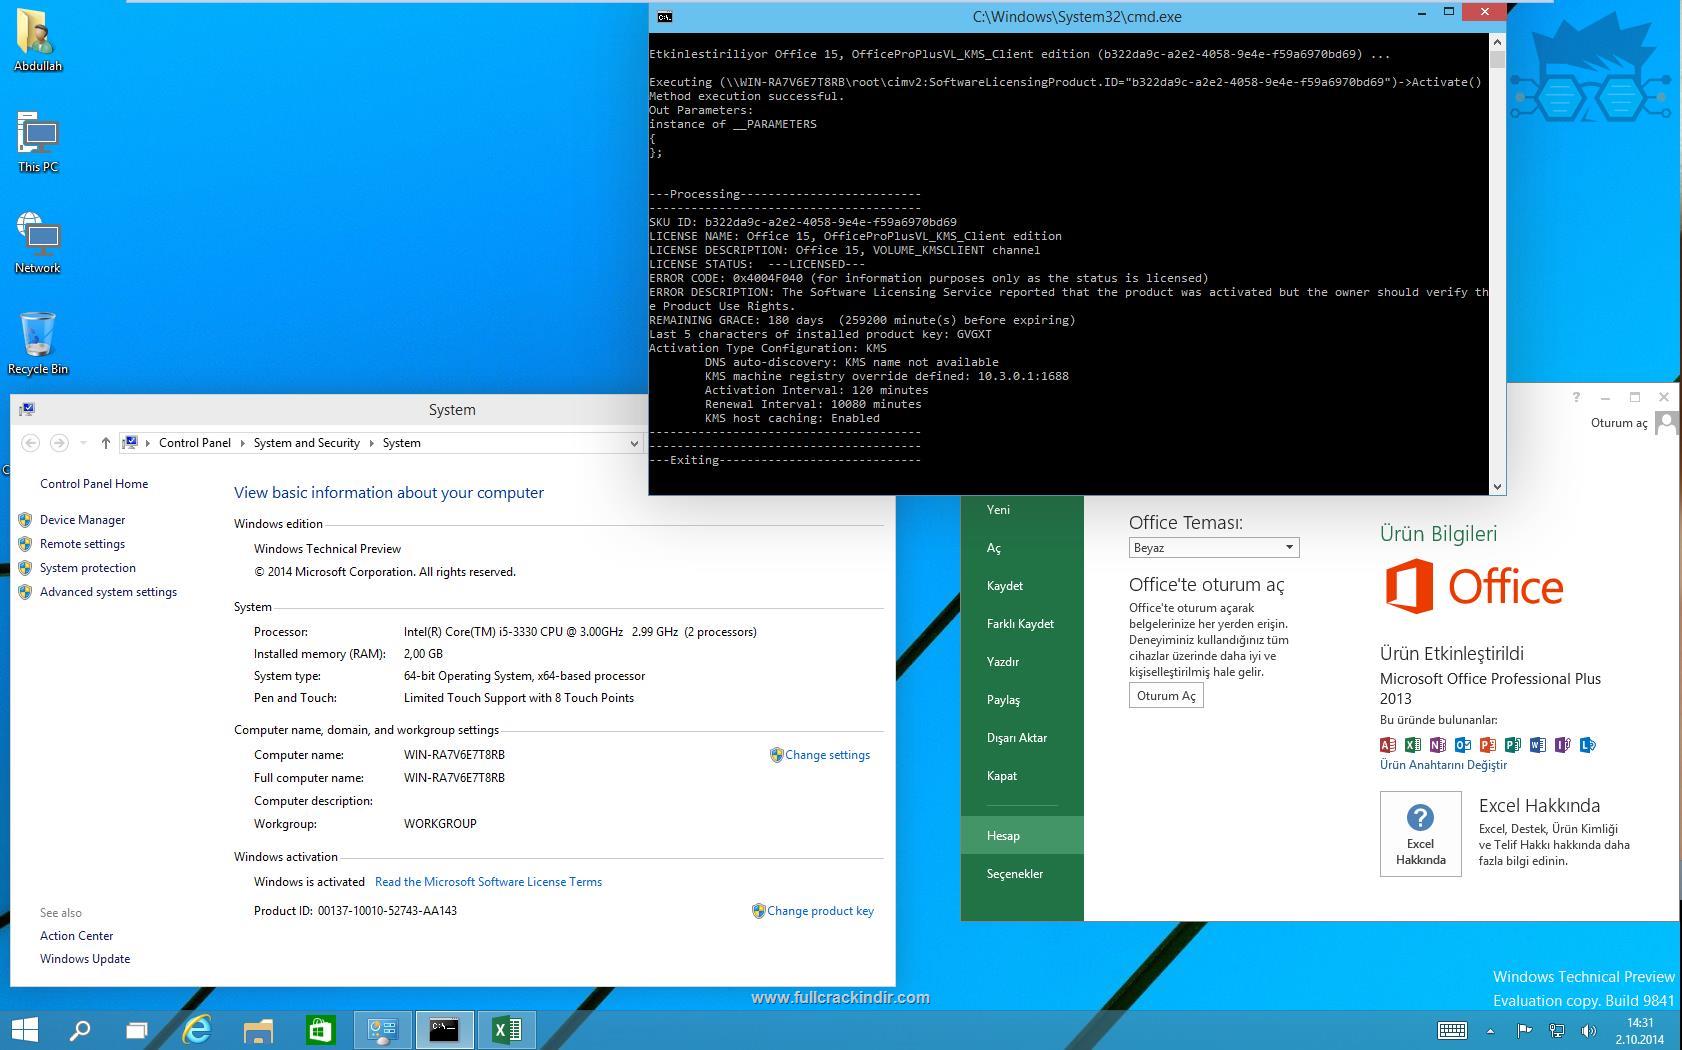
Task: Expand the Office Teması dropdown
Action: [x=1289, y=547]
